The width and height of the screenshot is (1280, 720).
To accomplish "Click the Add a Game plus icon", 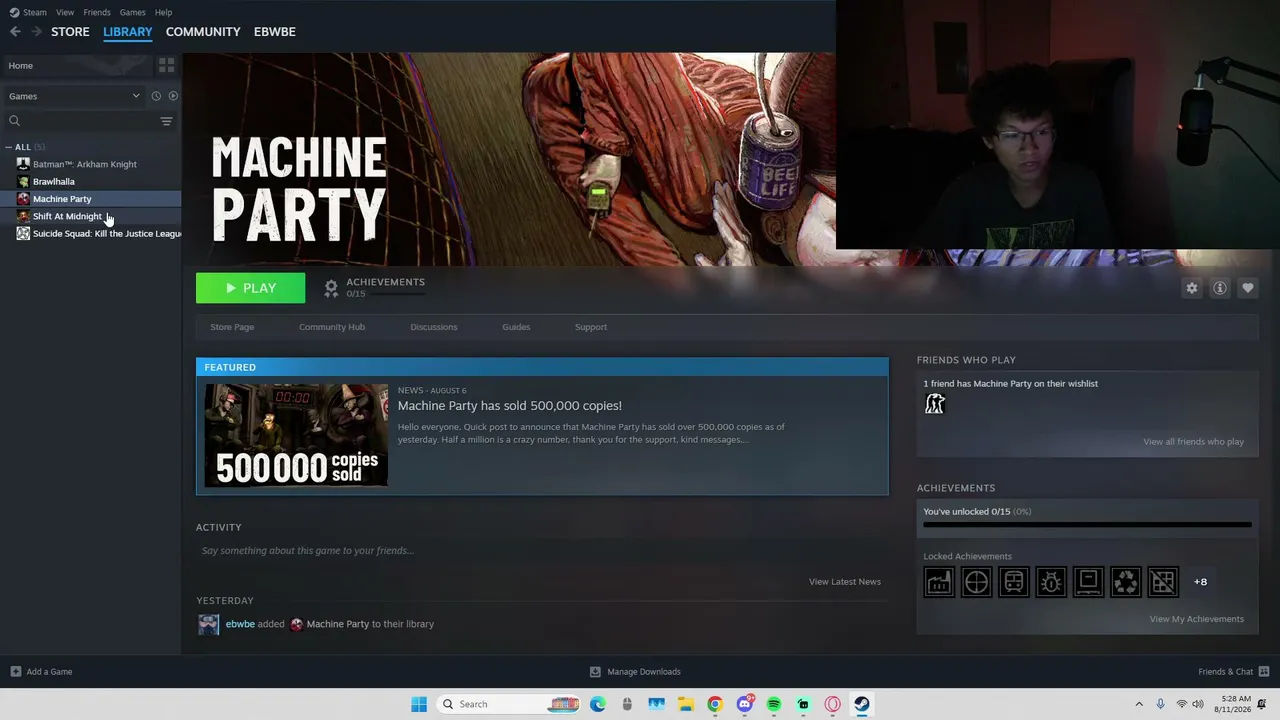I will click(15, 671).
